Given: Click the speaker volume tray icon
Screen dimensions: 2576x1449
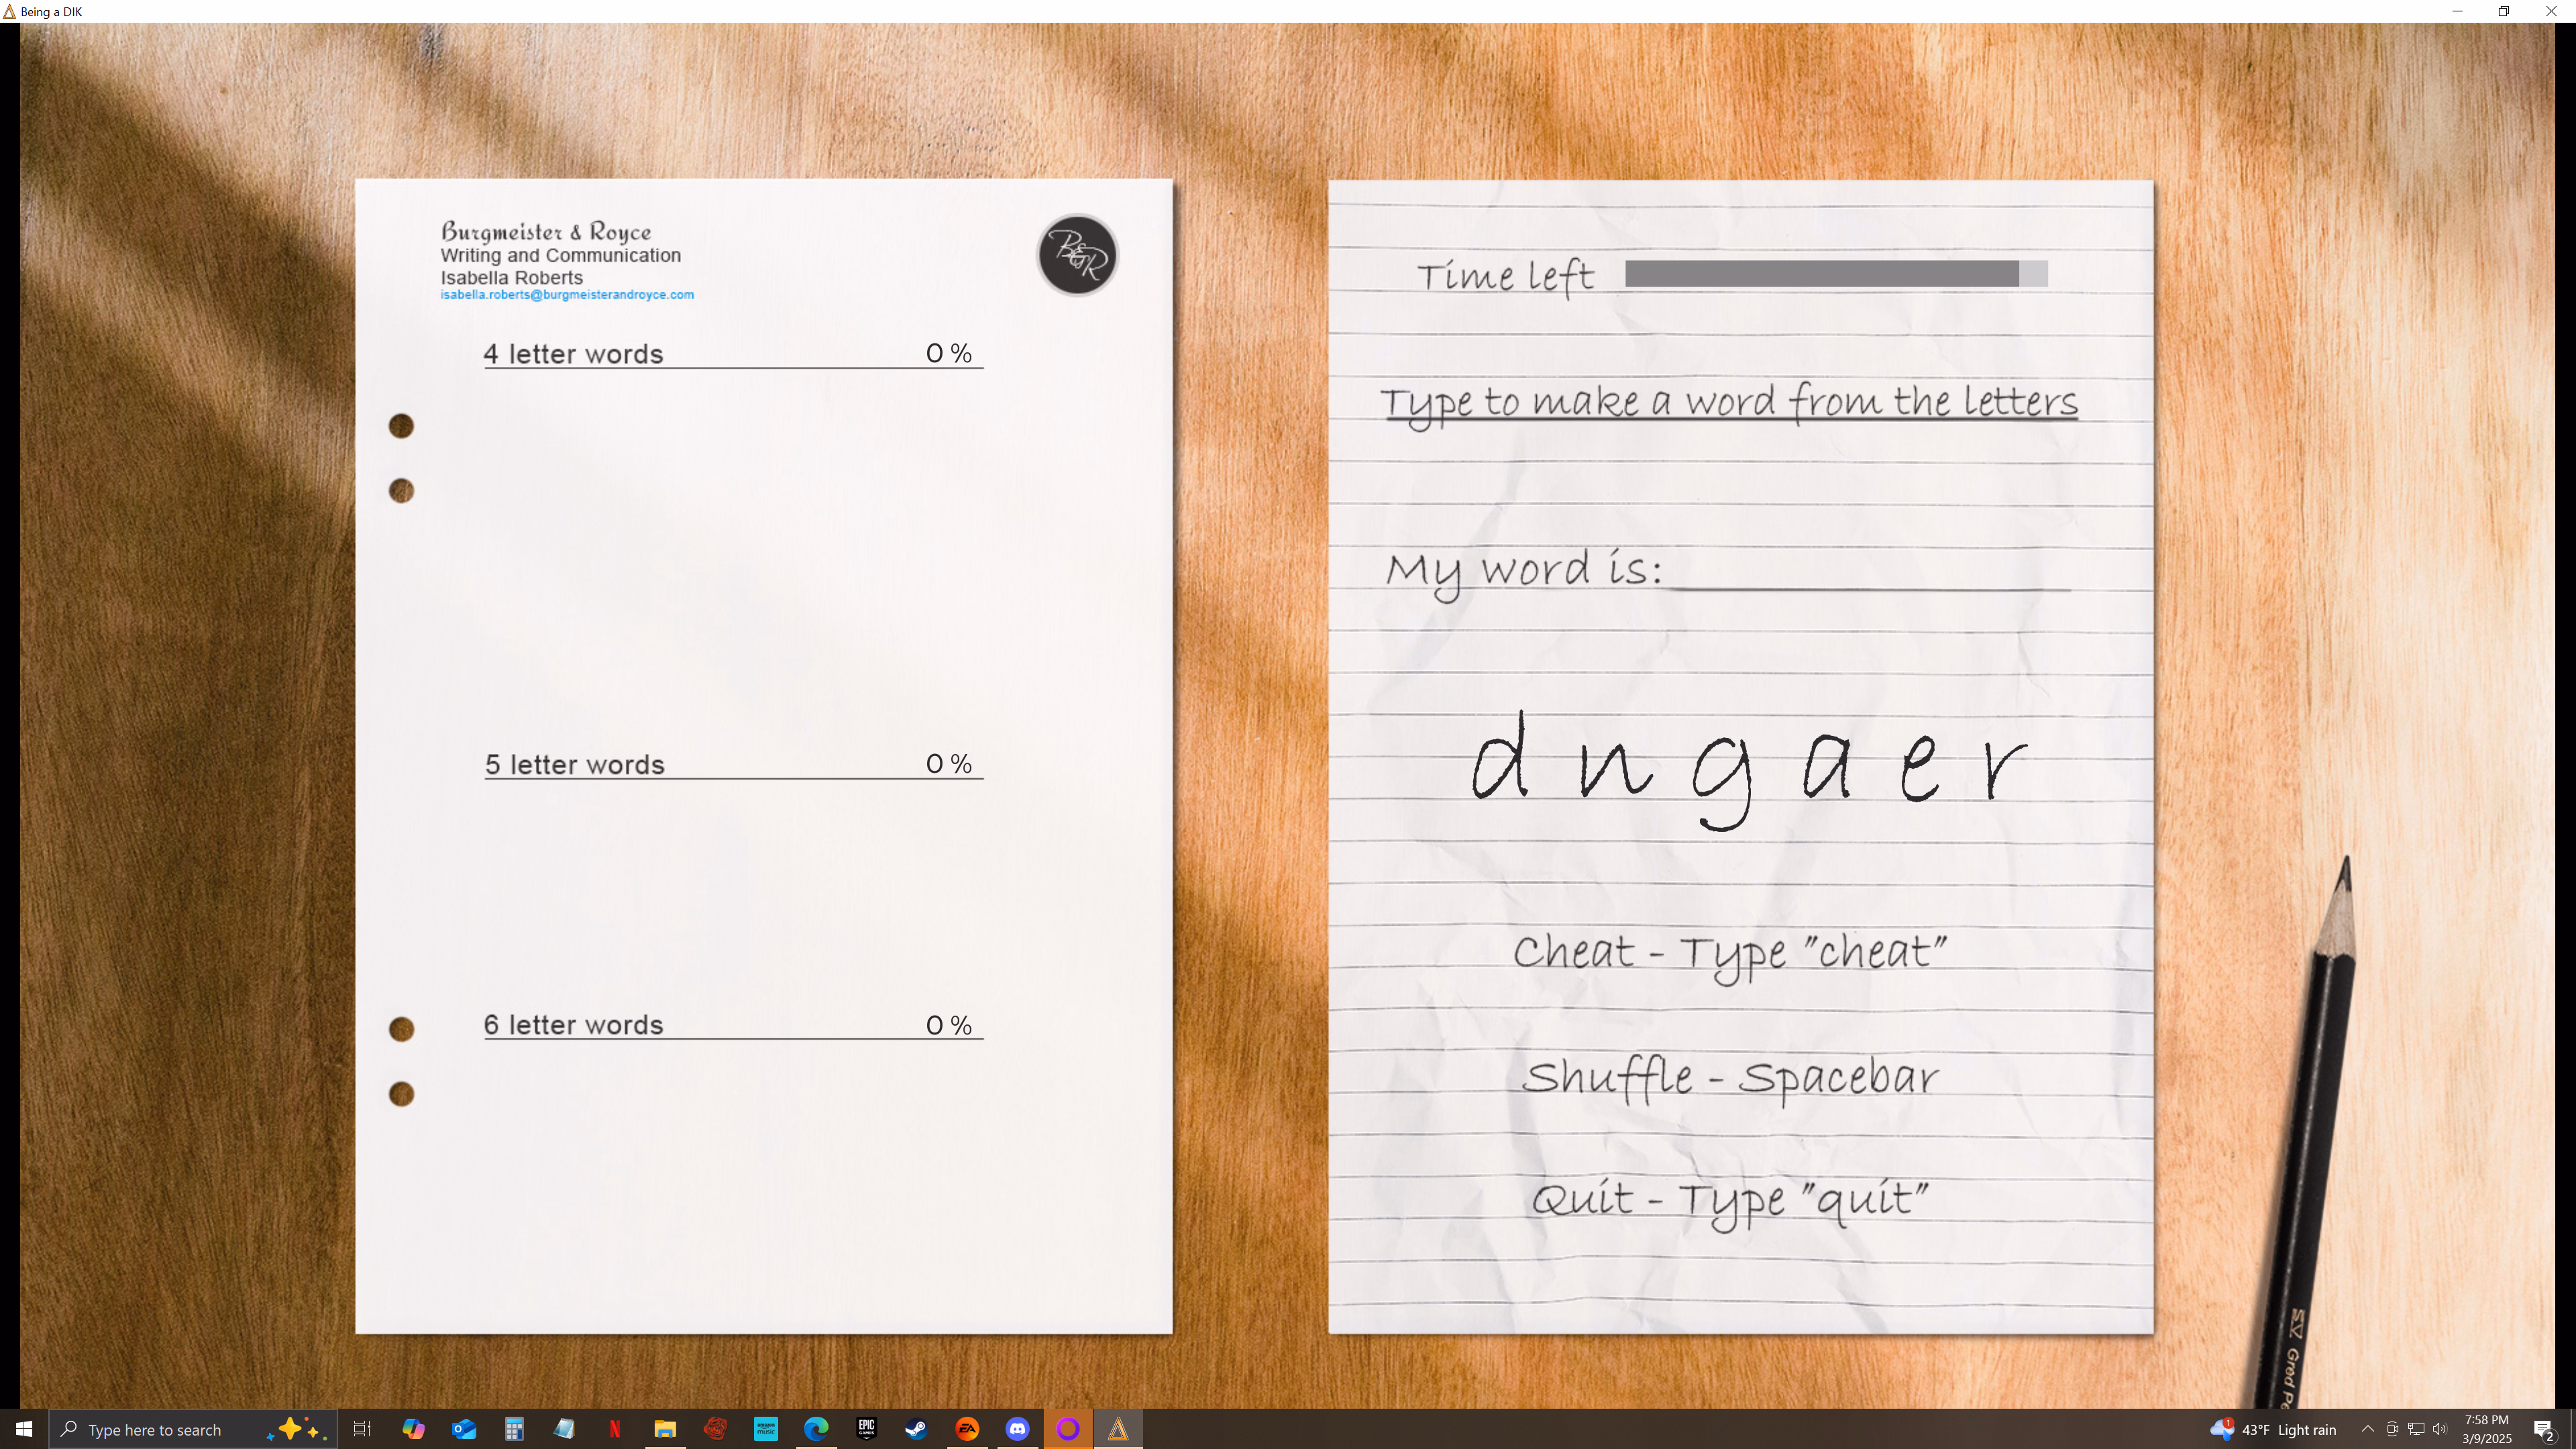Looking at the screenshot, I should tap(2439, 1429).
